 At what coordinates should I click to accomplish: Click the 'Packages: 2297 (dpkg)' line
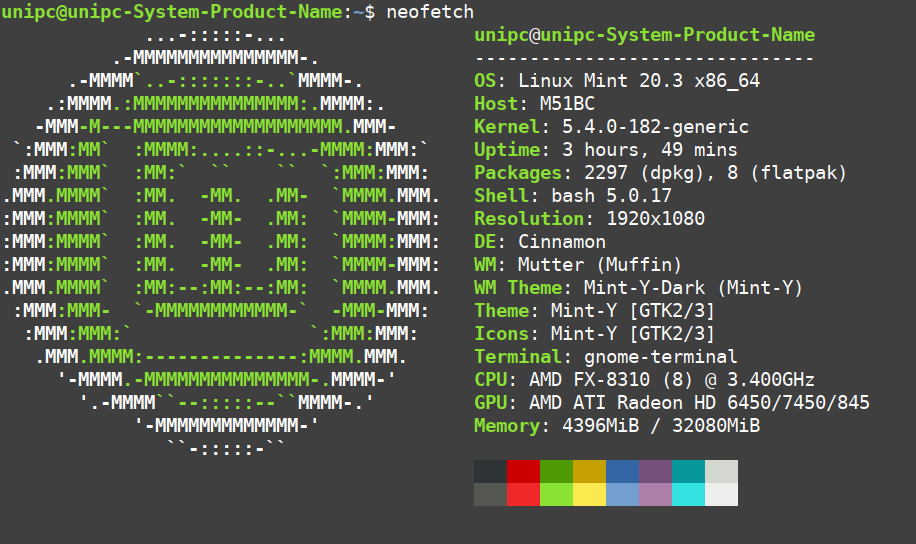(660, 173)
